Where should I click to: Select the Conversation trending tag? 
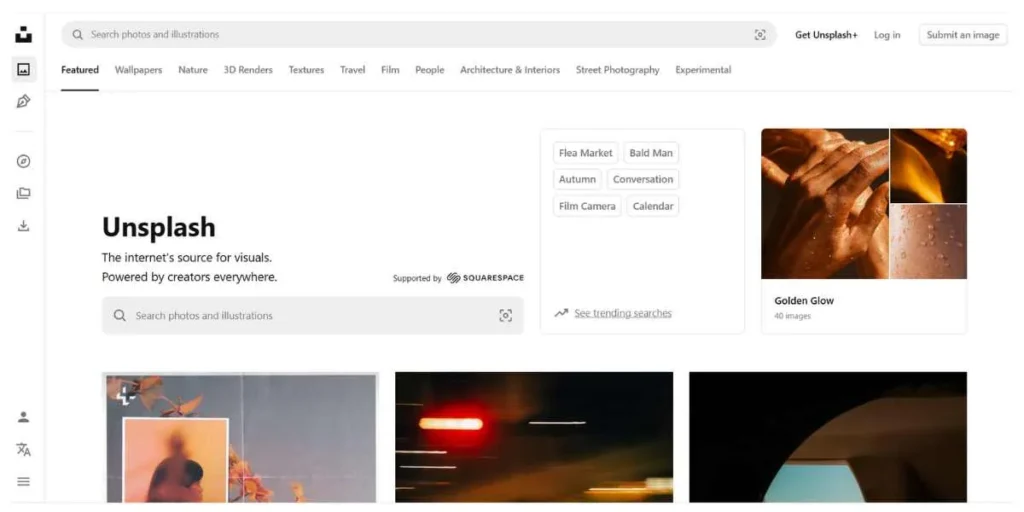[x=643, y=179]
